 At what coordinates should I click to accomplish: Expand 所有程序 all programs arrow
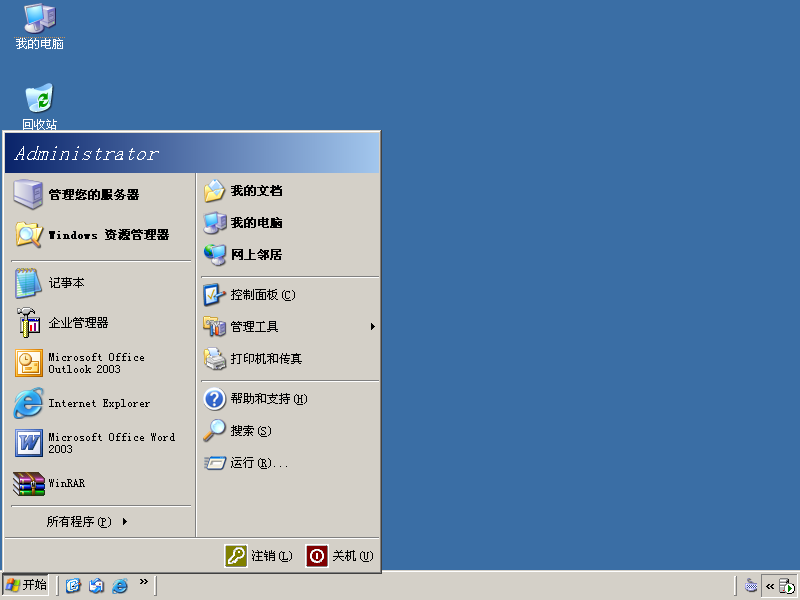[124, 521]
